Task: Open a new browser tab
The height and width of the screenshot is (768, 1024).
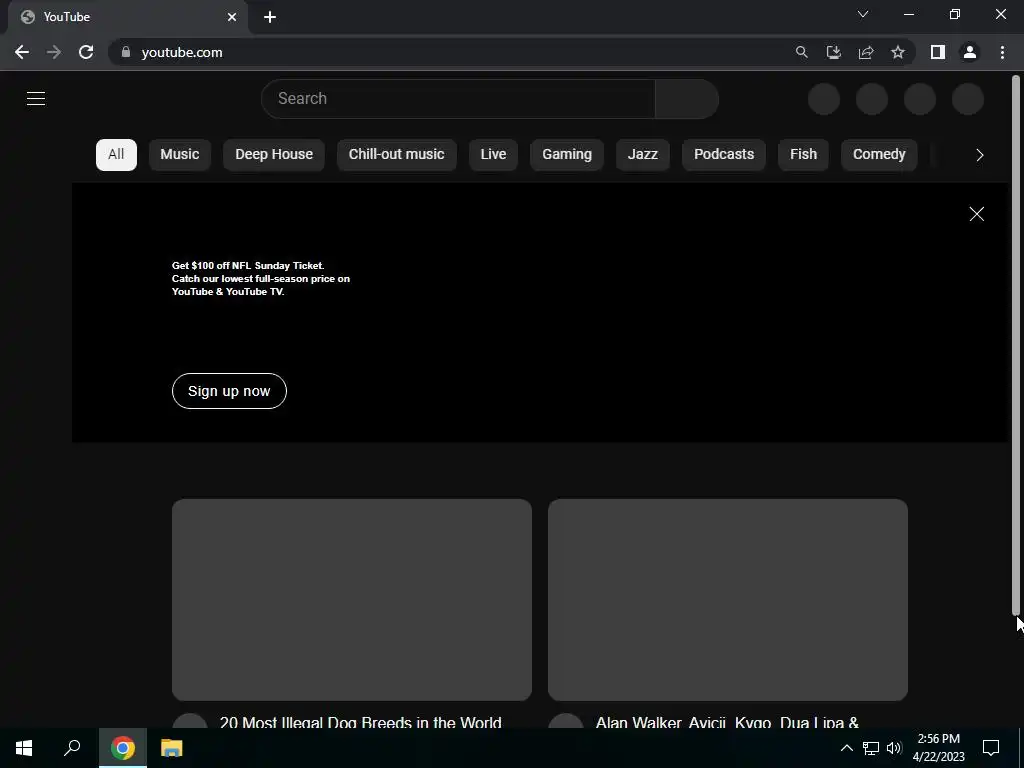Action: 270,17
